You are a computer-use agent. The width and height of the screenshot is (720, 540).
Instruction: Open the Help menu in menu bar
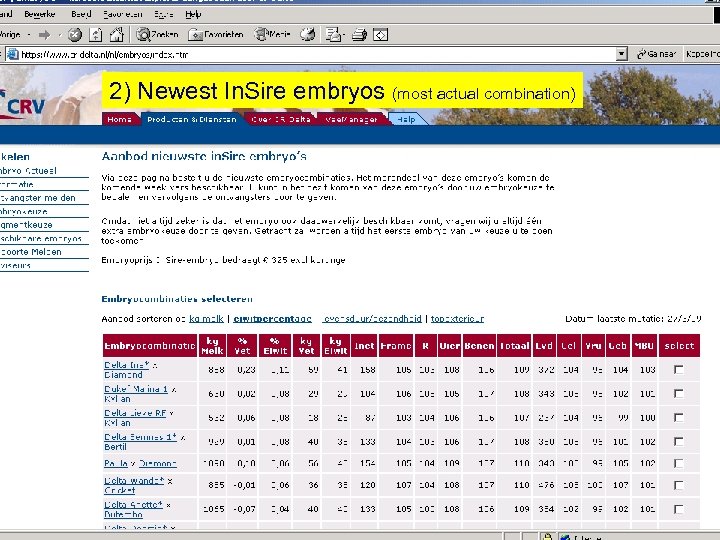click(x=193, y=14)
